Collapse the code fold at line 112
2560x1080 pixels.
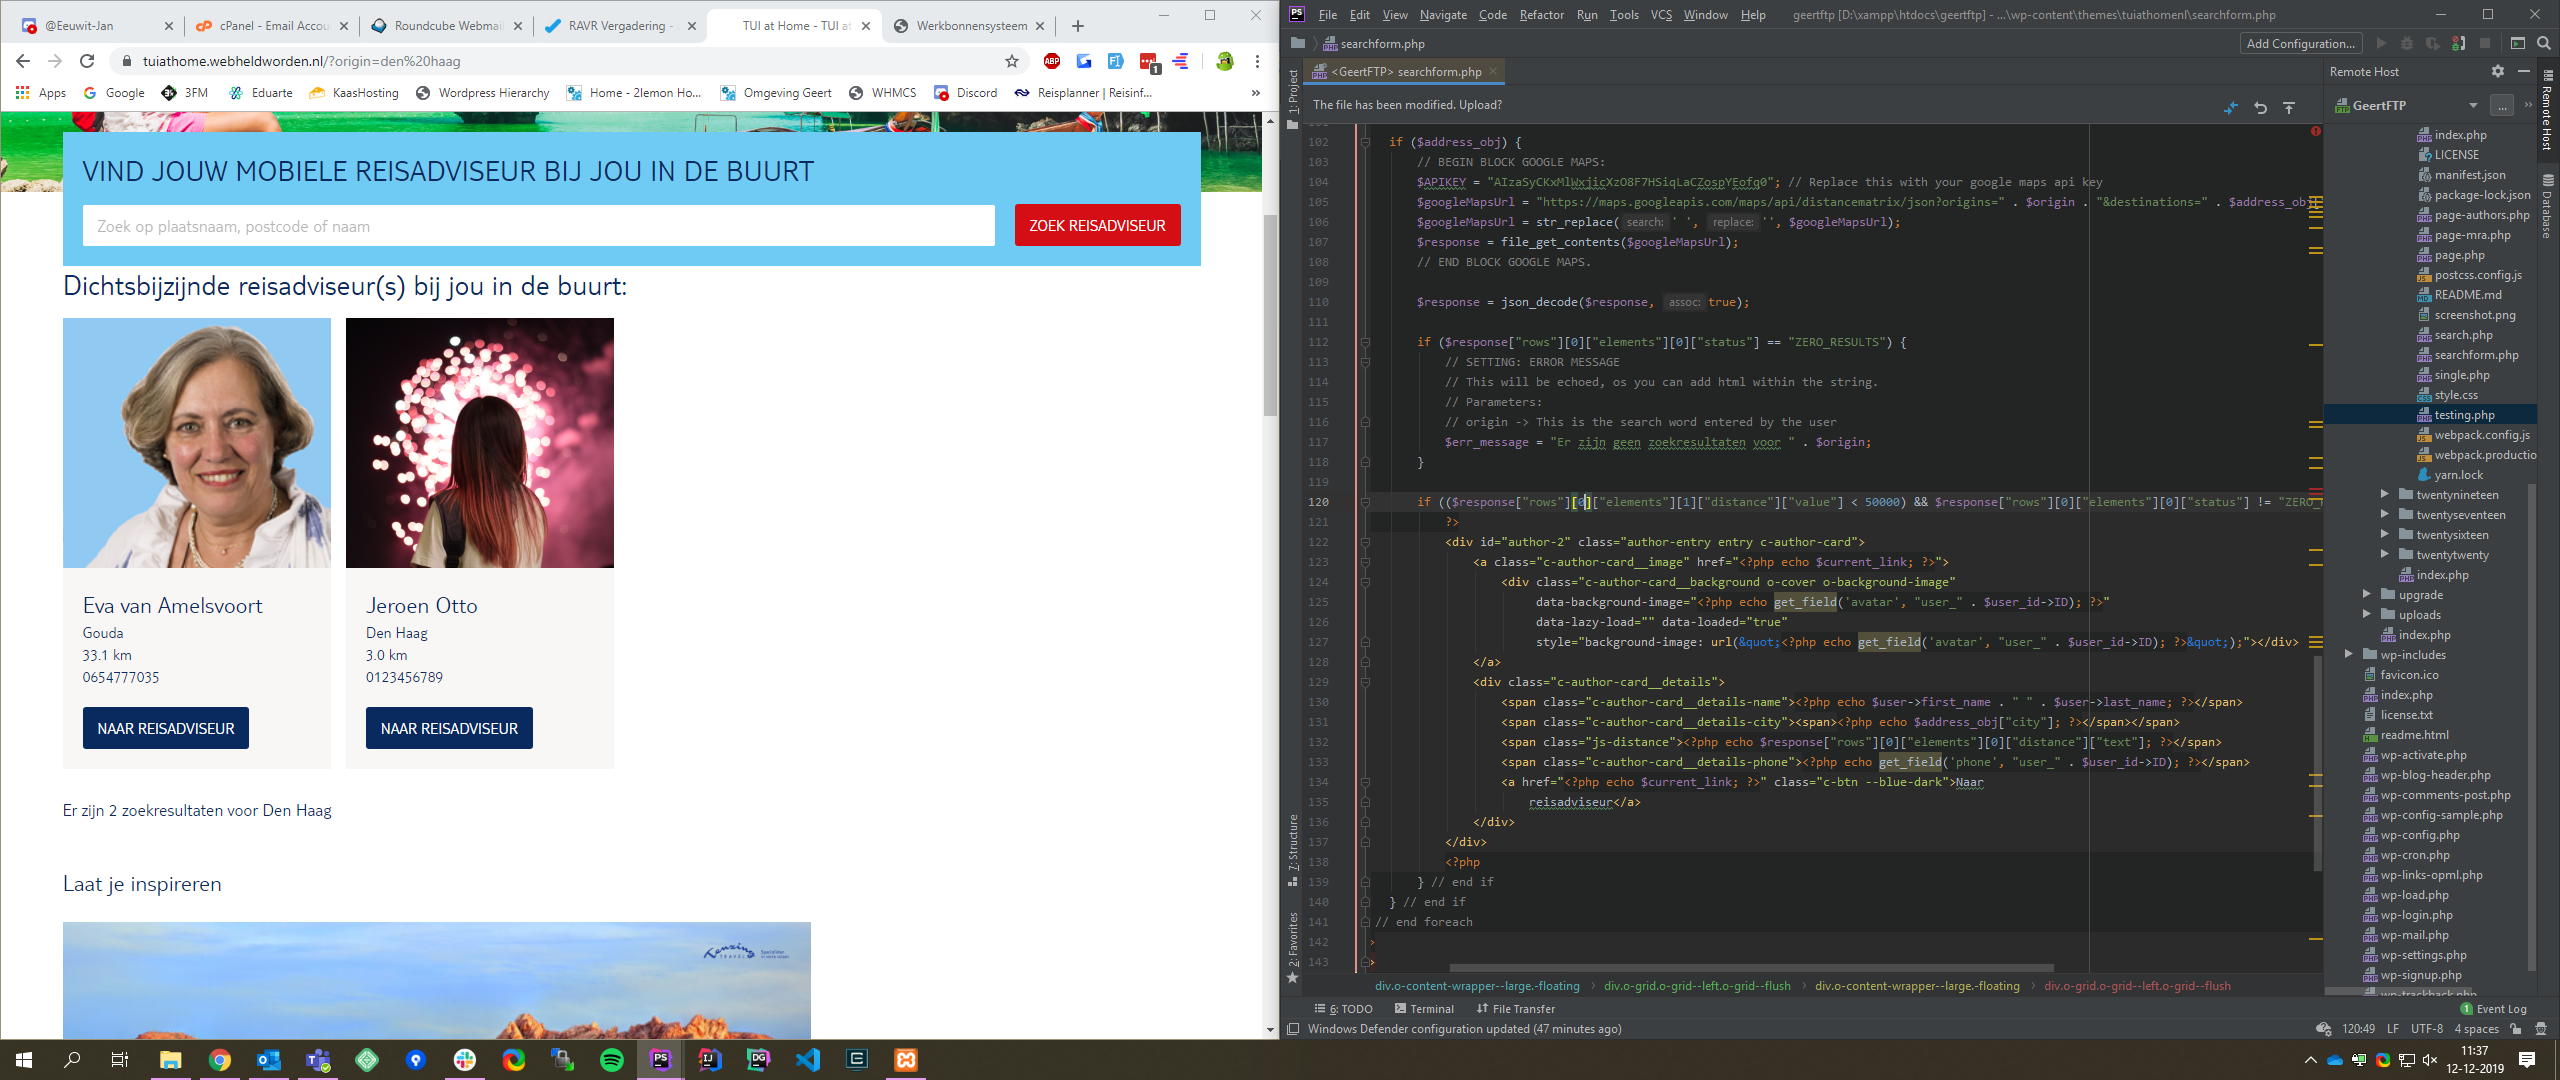pos(1365,342)
